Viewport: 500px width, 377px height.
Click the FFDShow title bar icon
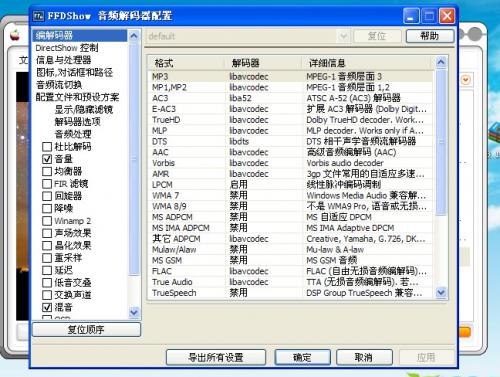tap(38, 16)
